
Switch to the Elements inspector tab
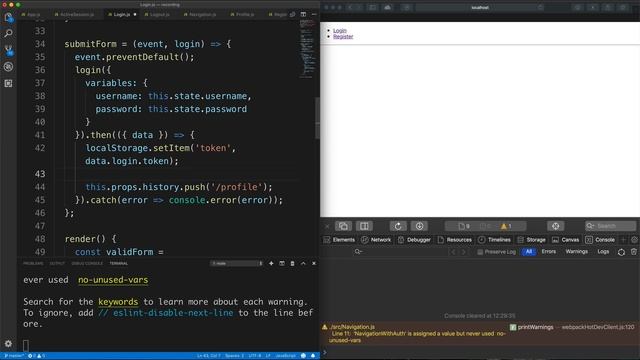tap(339, 240)
